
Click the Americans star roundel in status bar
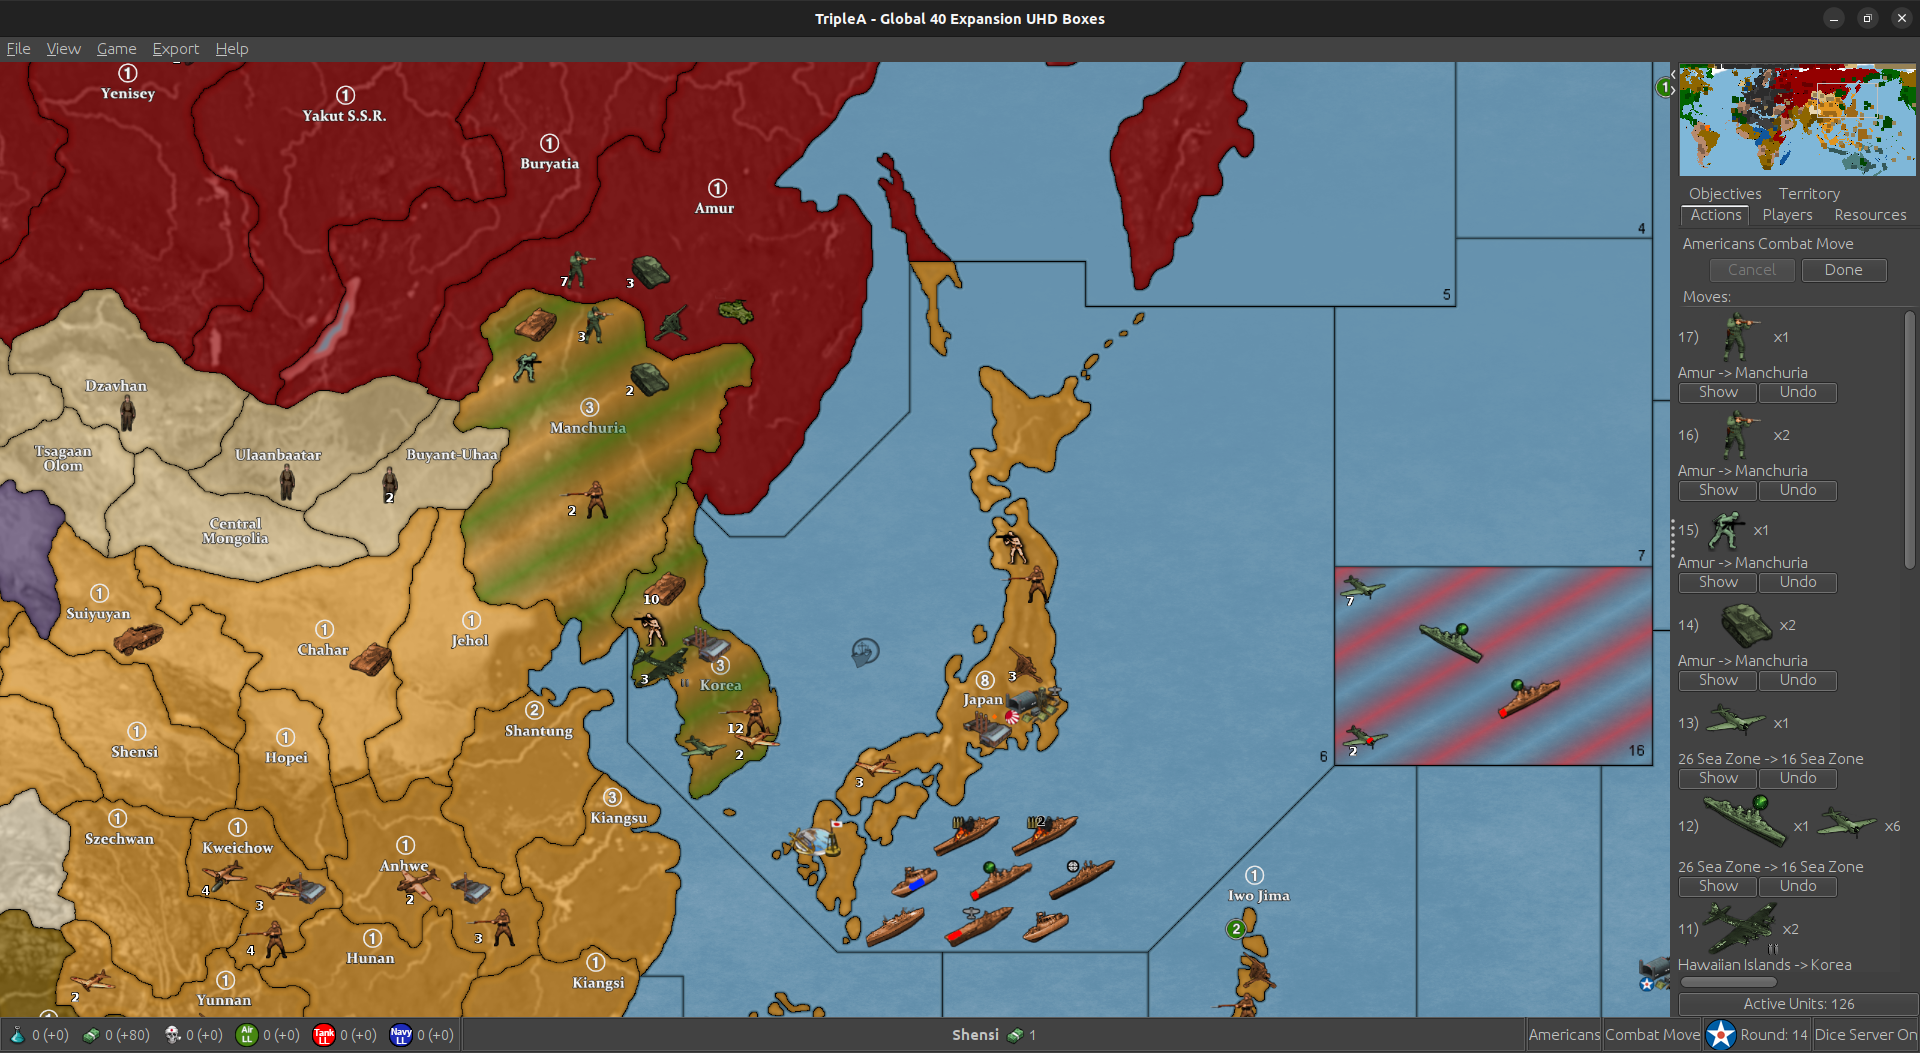pos(1720,1034)
